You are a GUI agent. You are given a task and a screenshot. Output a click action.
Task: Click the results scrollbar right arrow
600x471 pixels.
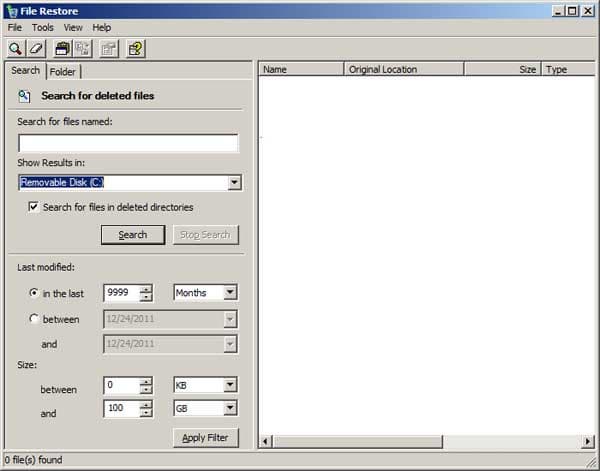point(588,442)
